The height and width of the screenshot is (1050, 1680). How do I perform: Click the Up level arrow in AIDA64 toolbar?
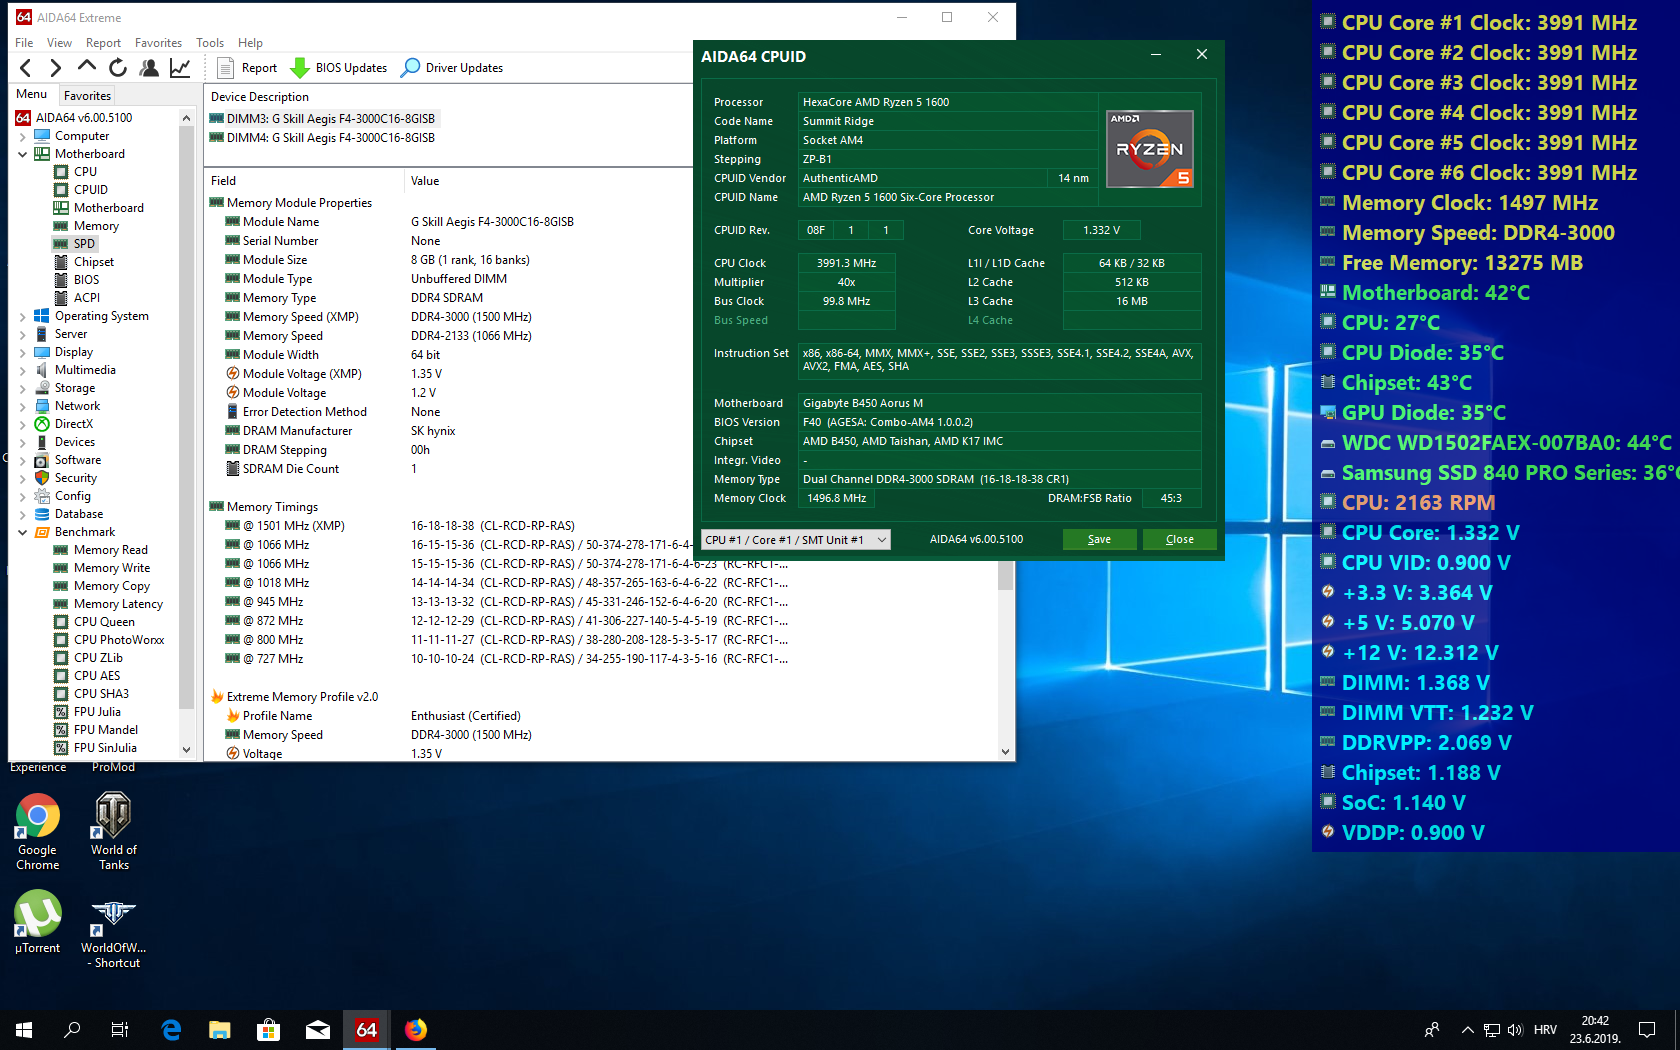[x=87, y=68]
